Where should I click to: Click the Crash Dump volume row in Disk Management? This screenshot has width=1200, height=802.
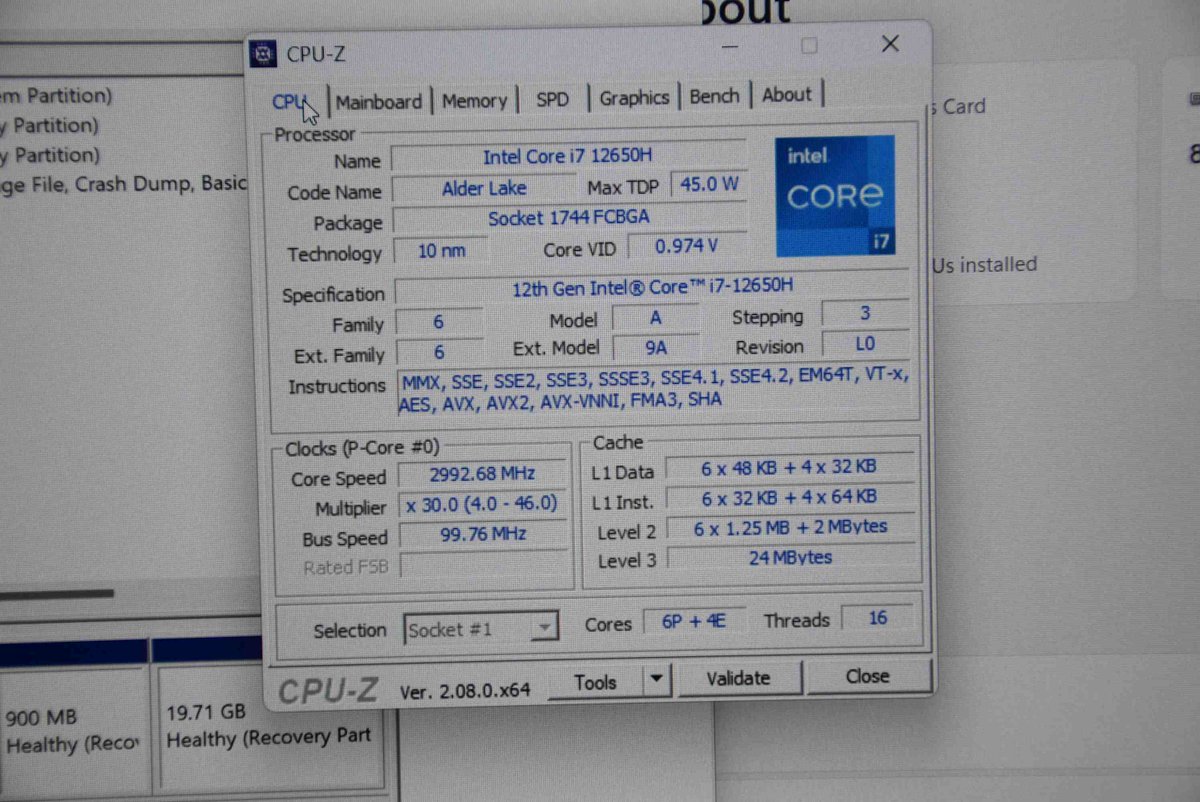122,185
